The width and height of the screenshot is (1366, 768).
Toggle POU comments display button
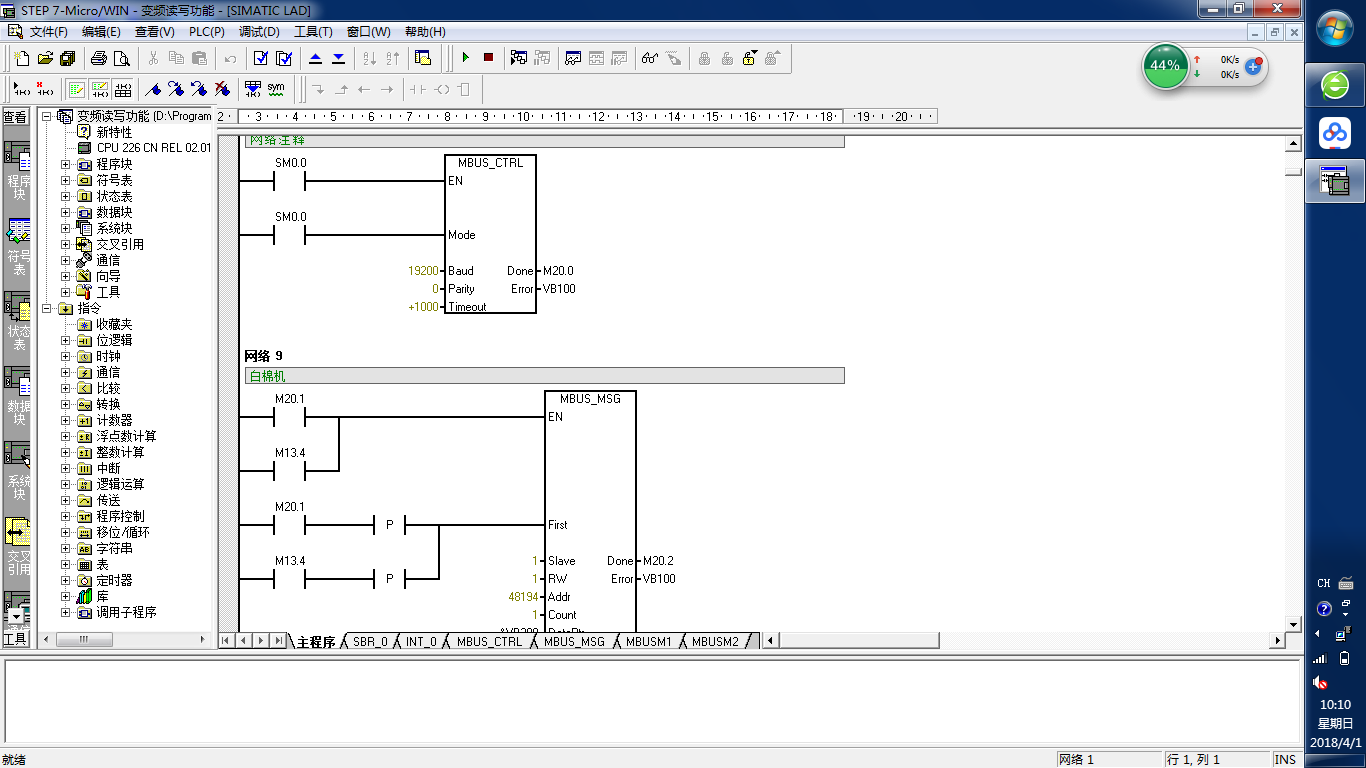click(x=77, y=89)
